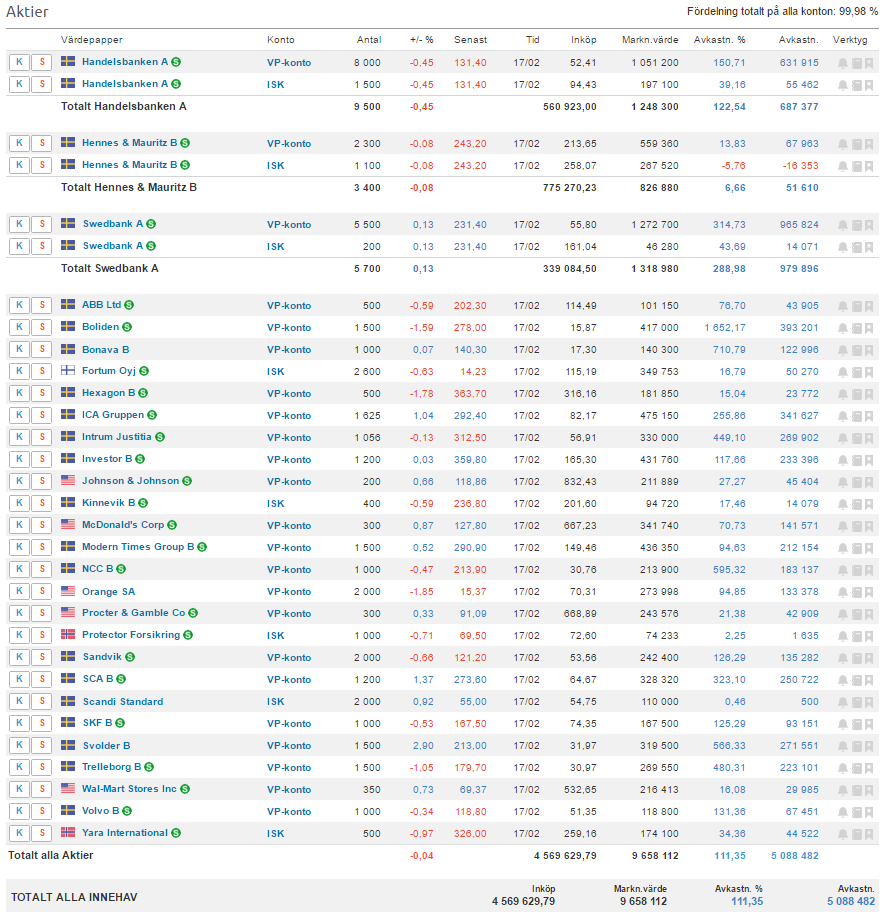The width and height of the screenshot is (891, 914).
Task: Set alert bell for Volvo B
Action: coord(843,812)
